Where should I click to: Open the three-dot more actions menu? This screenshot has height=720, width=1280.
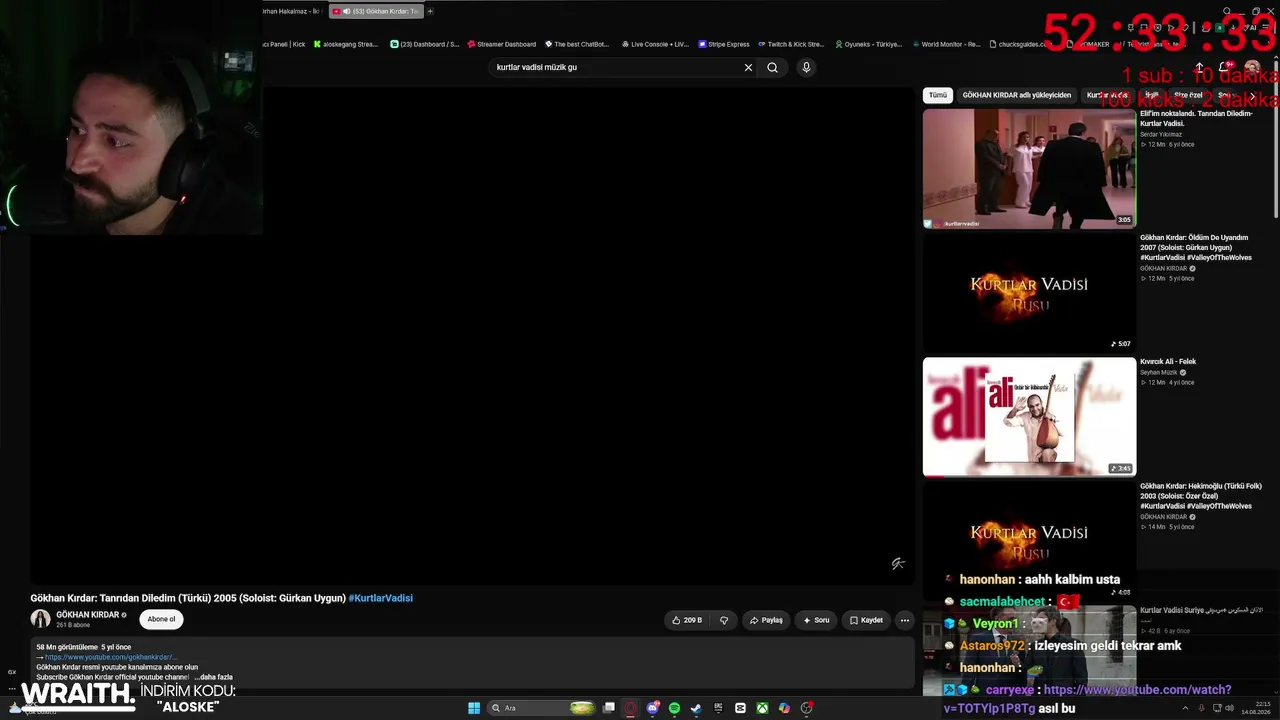point(905,620)
